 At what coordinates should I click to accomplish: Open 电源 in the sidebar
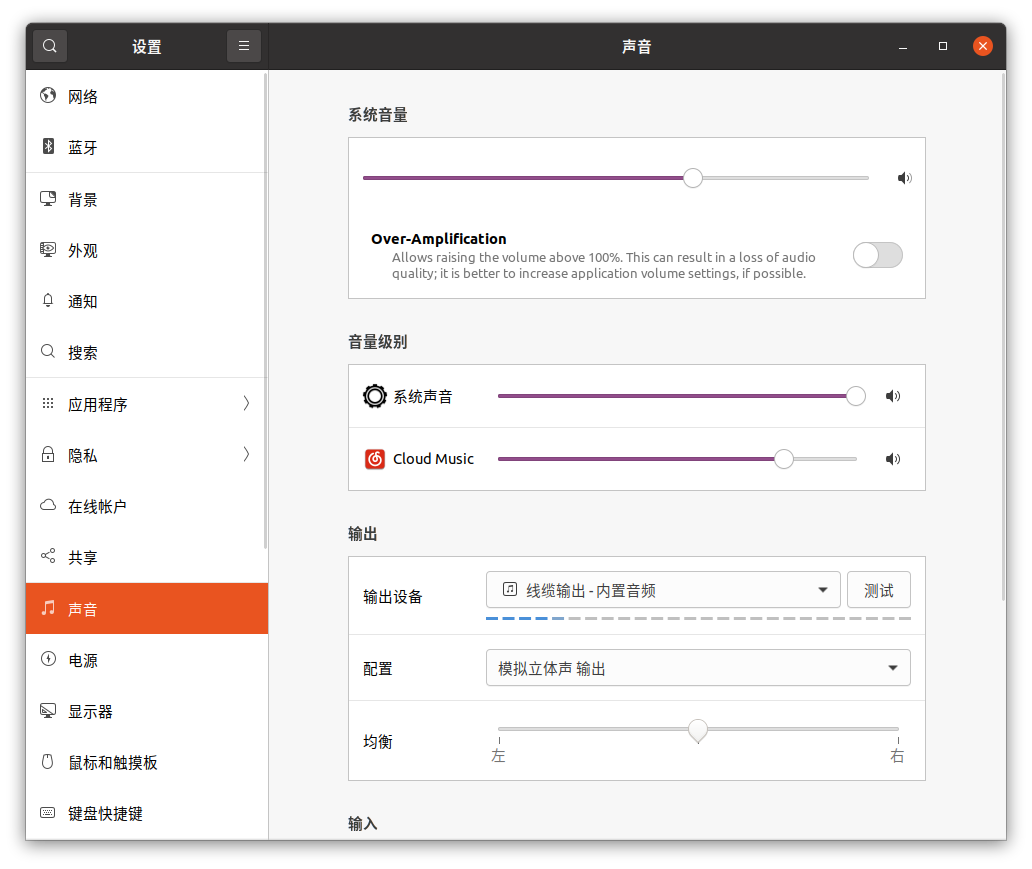click(x=147, y=660)
